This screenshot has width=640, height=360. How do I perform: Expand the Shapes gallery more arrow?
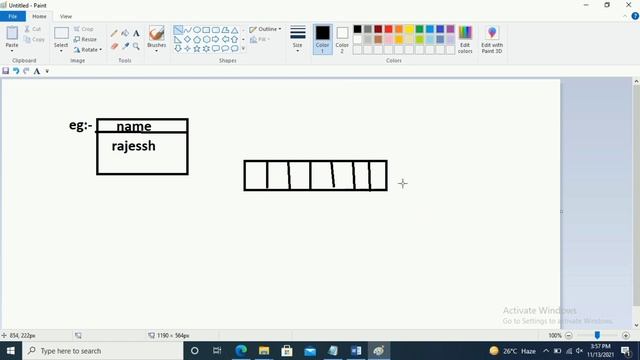pyautogui.click(x=244, y=49)
